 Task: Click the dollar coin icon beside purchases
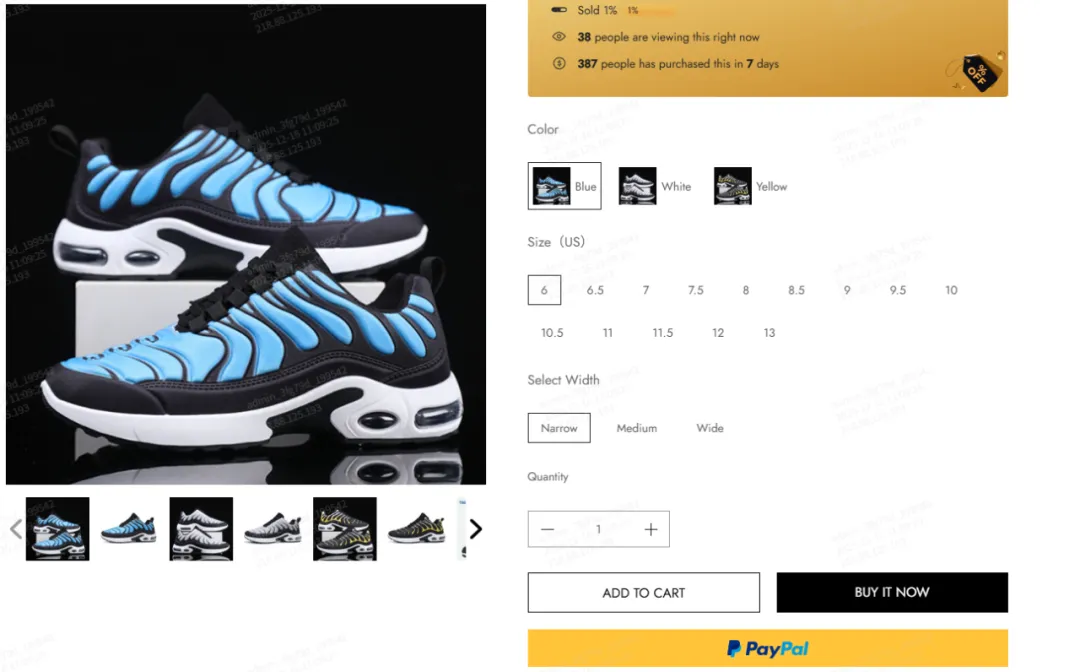[x=559, y=63]
